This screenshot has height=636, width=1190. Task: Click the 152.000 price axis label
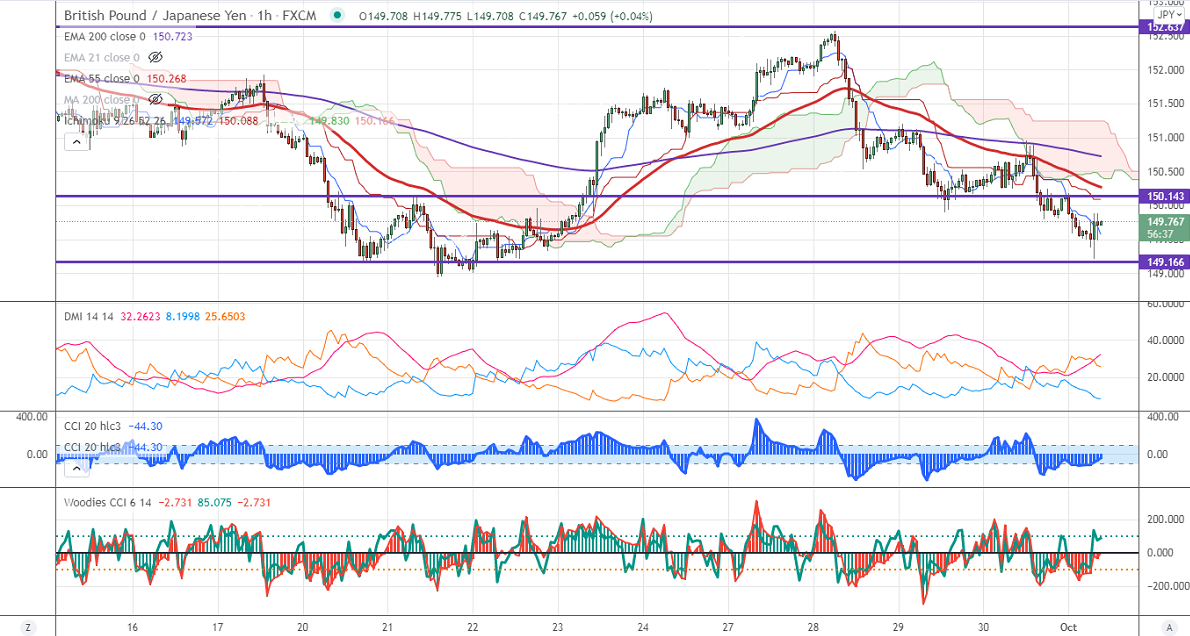click(x=1166, y=70)
